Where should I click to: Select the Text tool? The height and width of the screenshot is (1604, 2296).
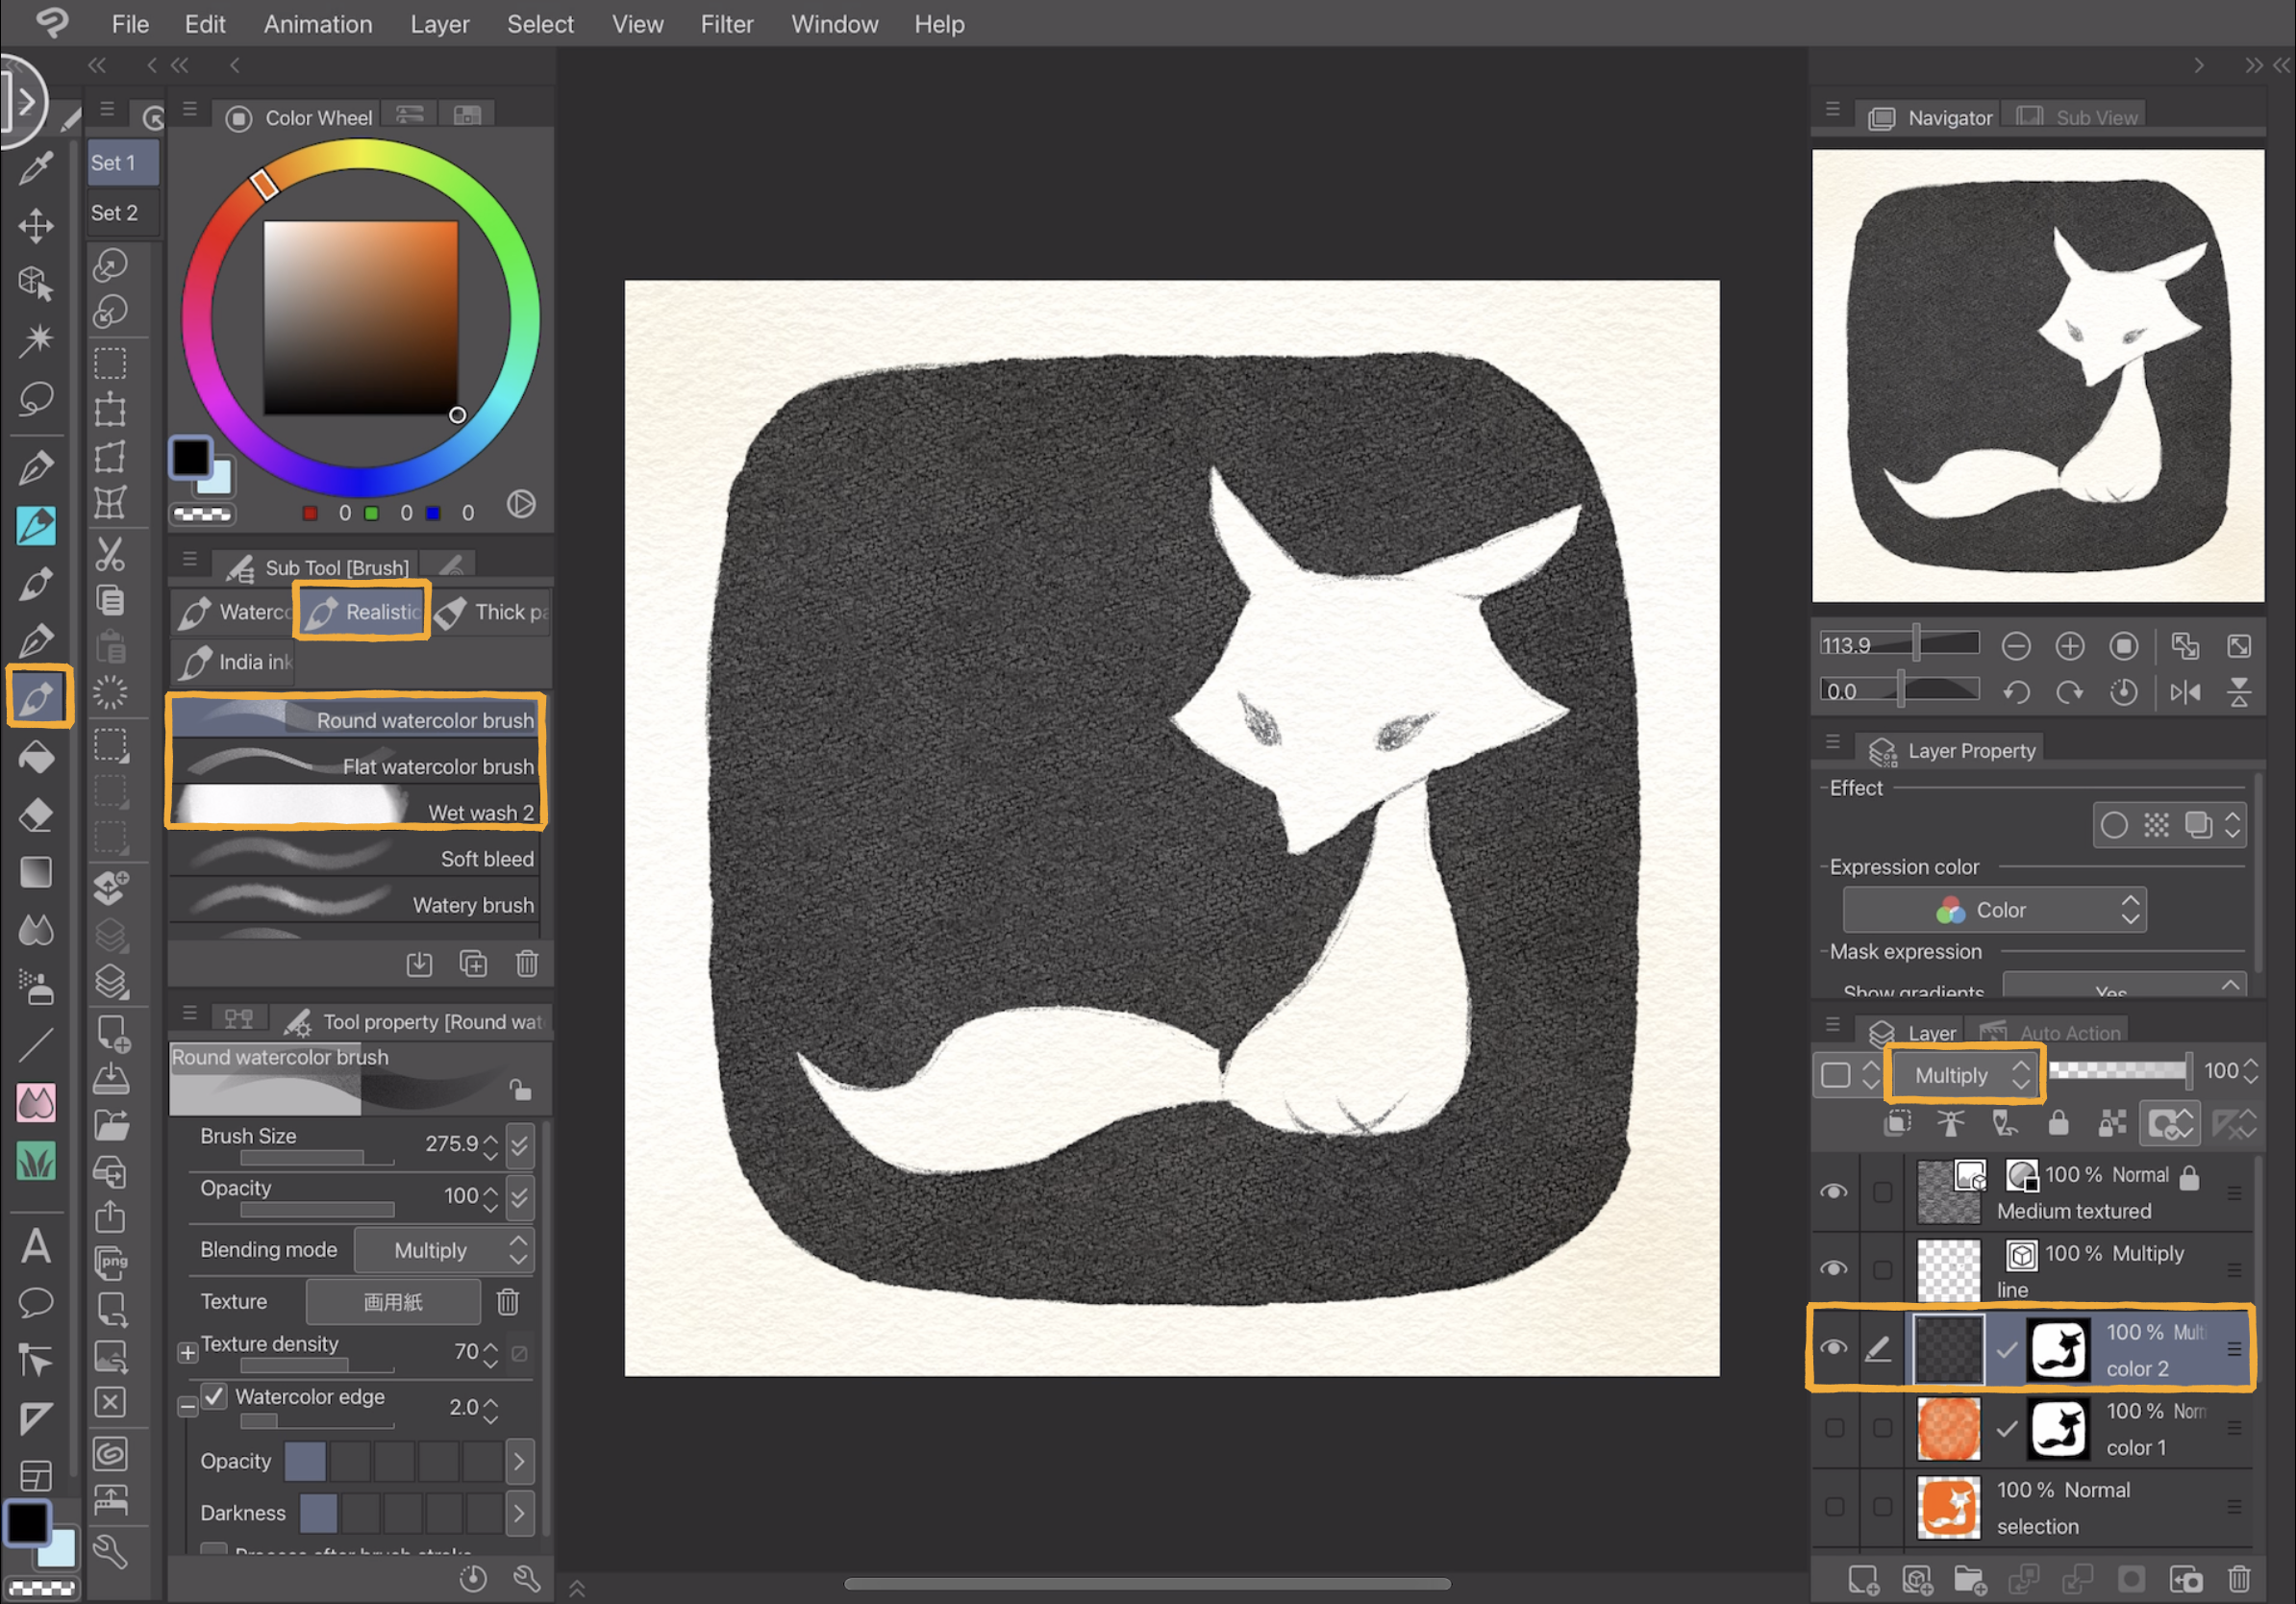(x=37, y=1245)
